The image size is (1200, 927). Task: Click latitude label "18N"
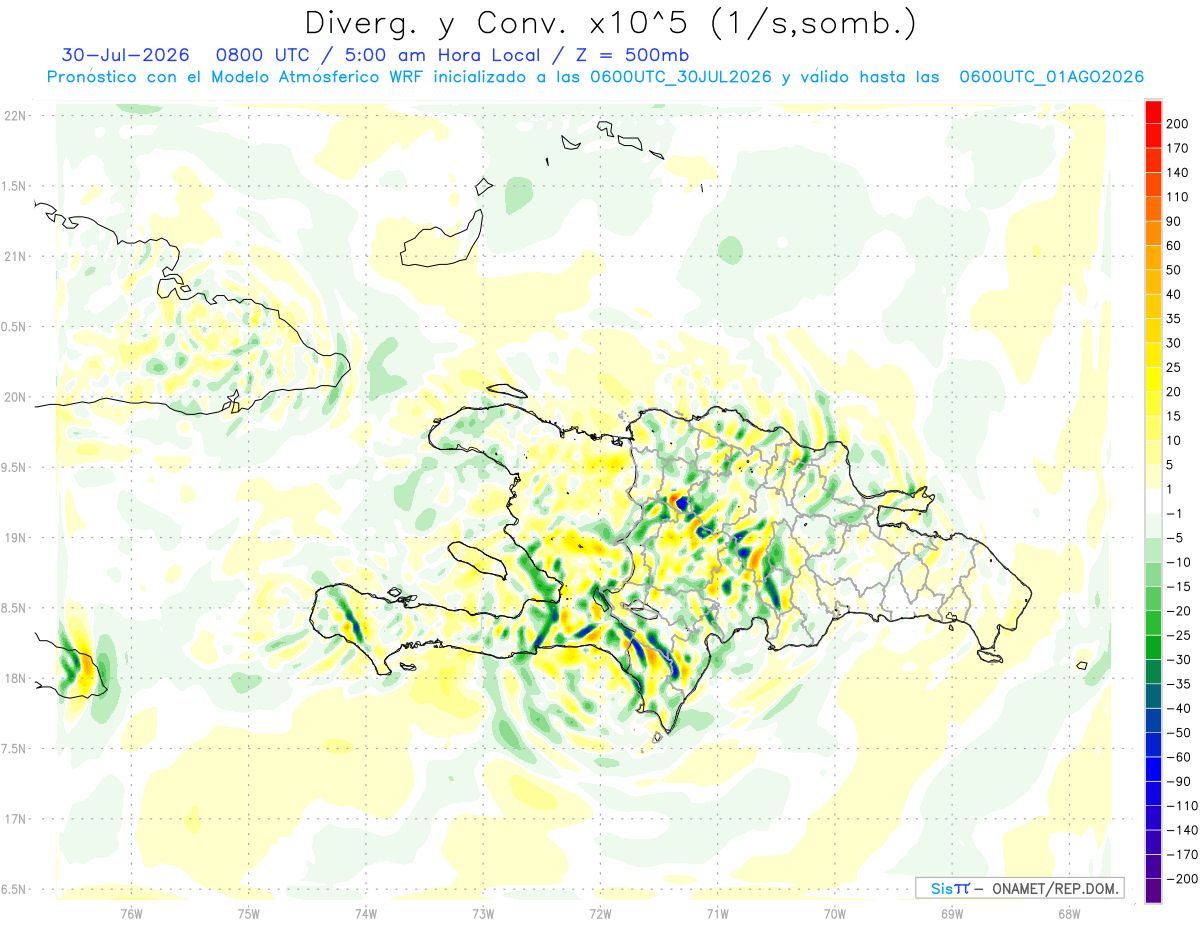click(15, 678)
